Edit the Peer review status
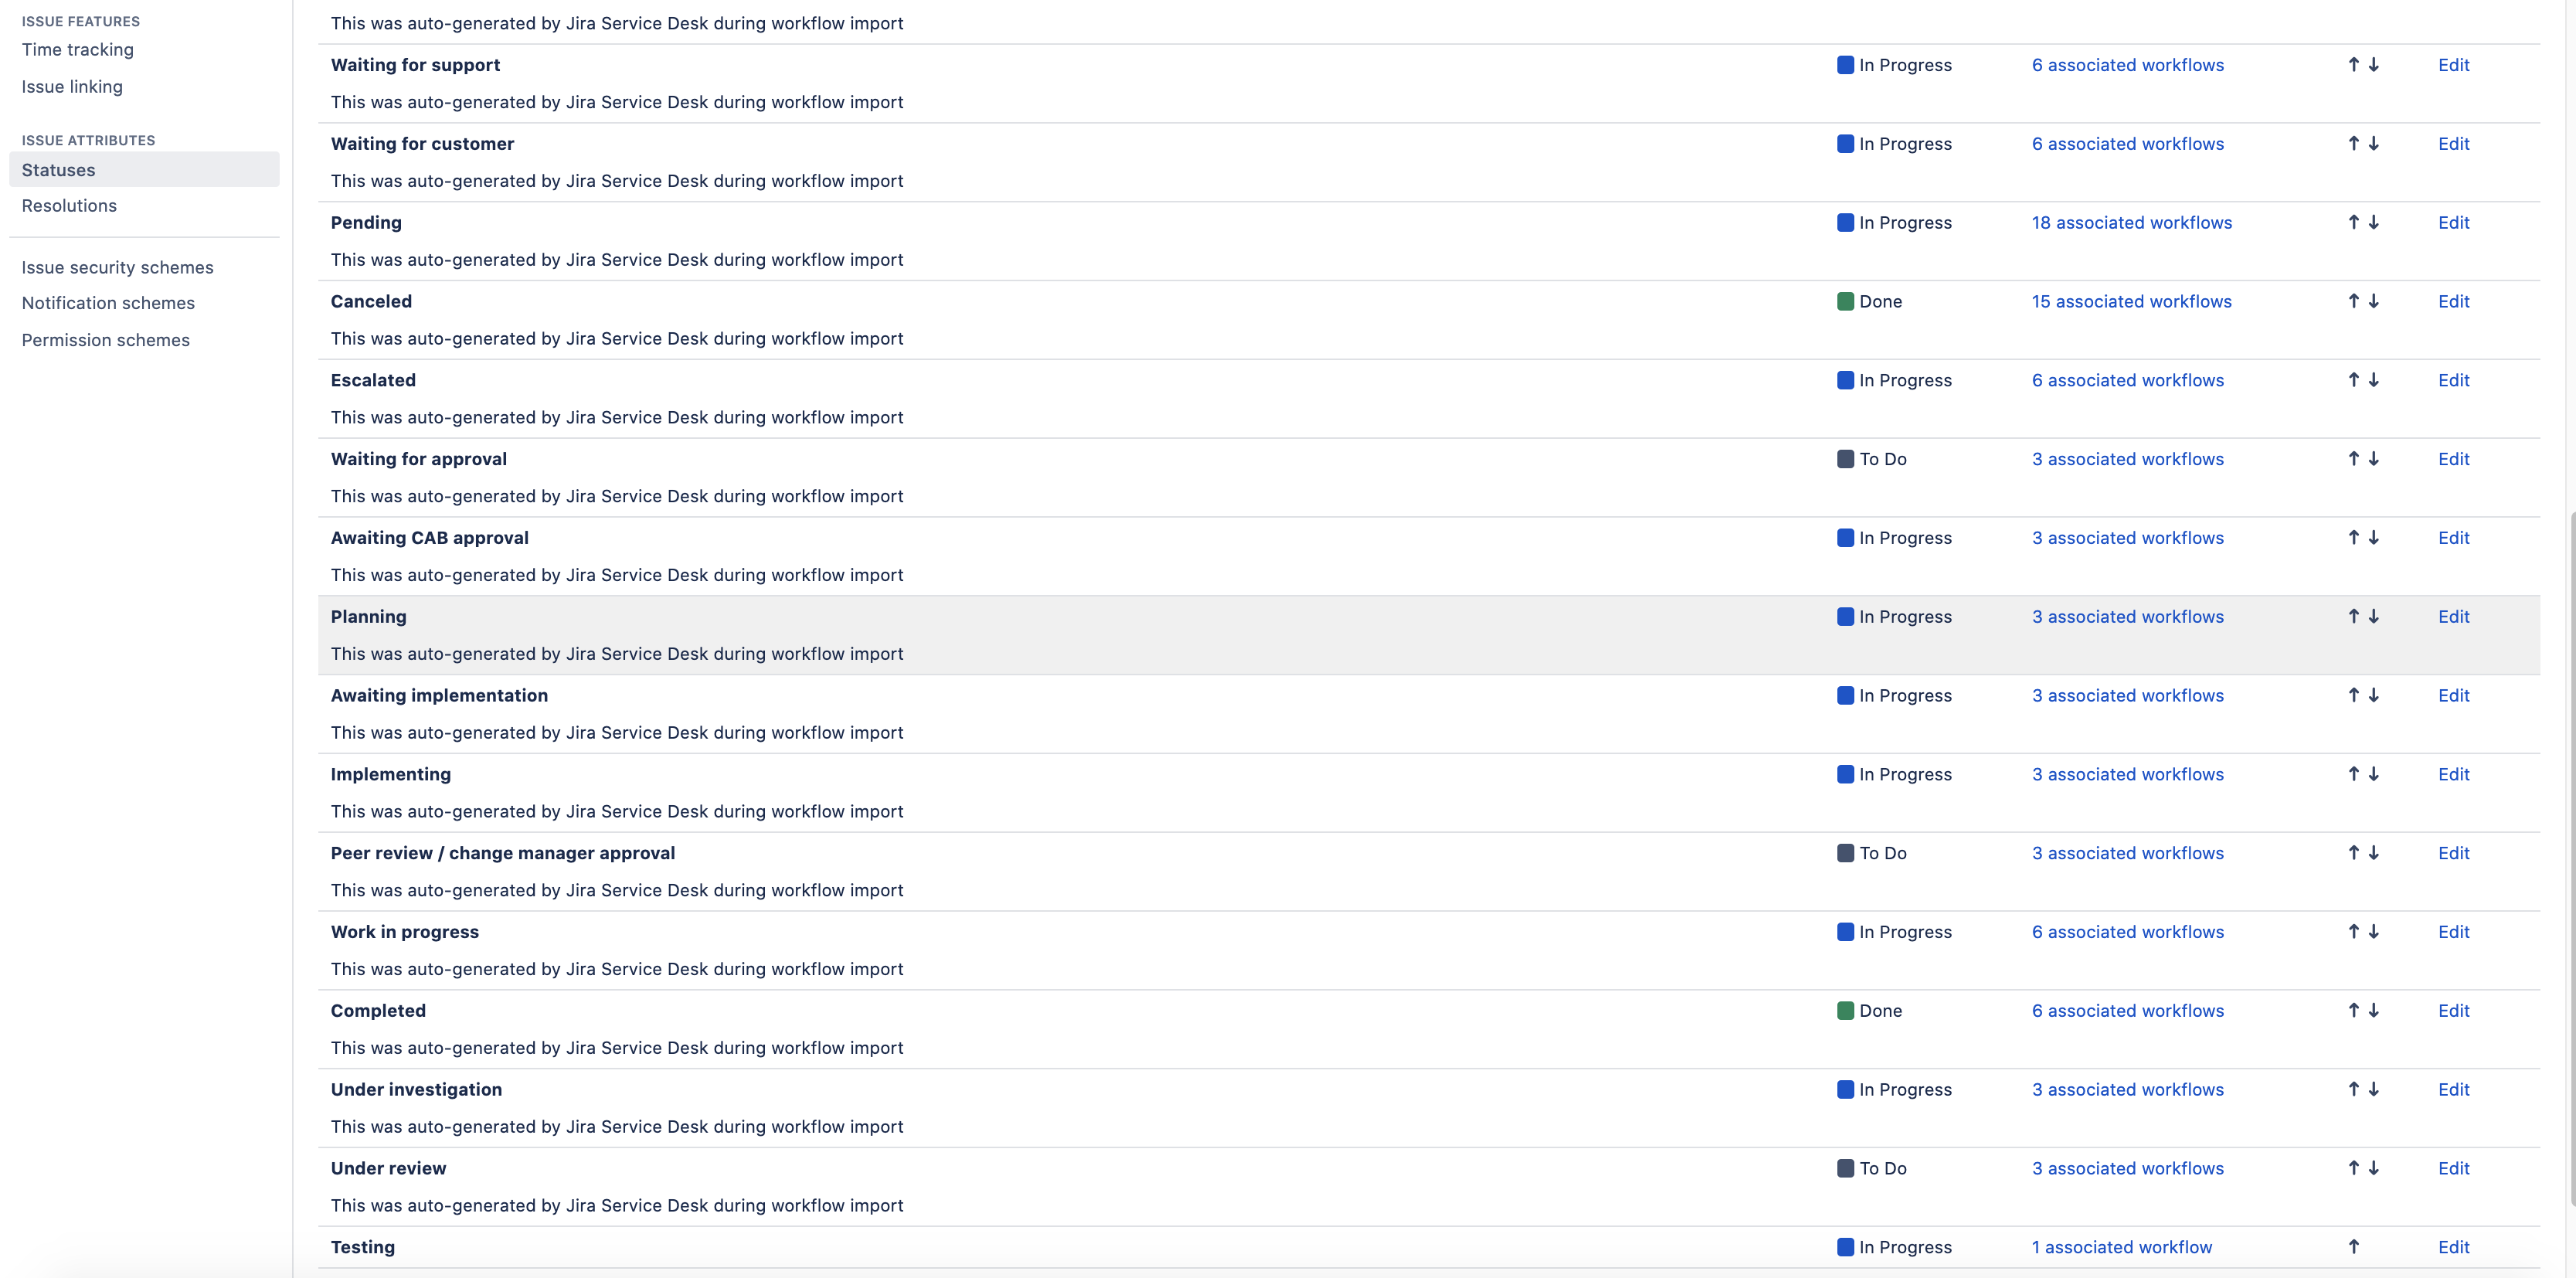This screenshot has height=1278, width=2576. 2453,853
